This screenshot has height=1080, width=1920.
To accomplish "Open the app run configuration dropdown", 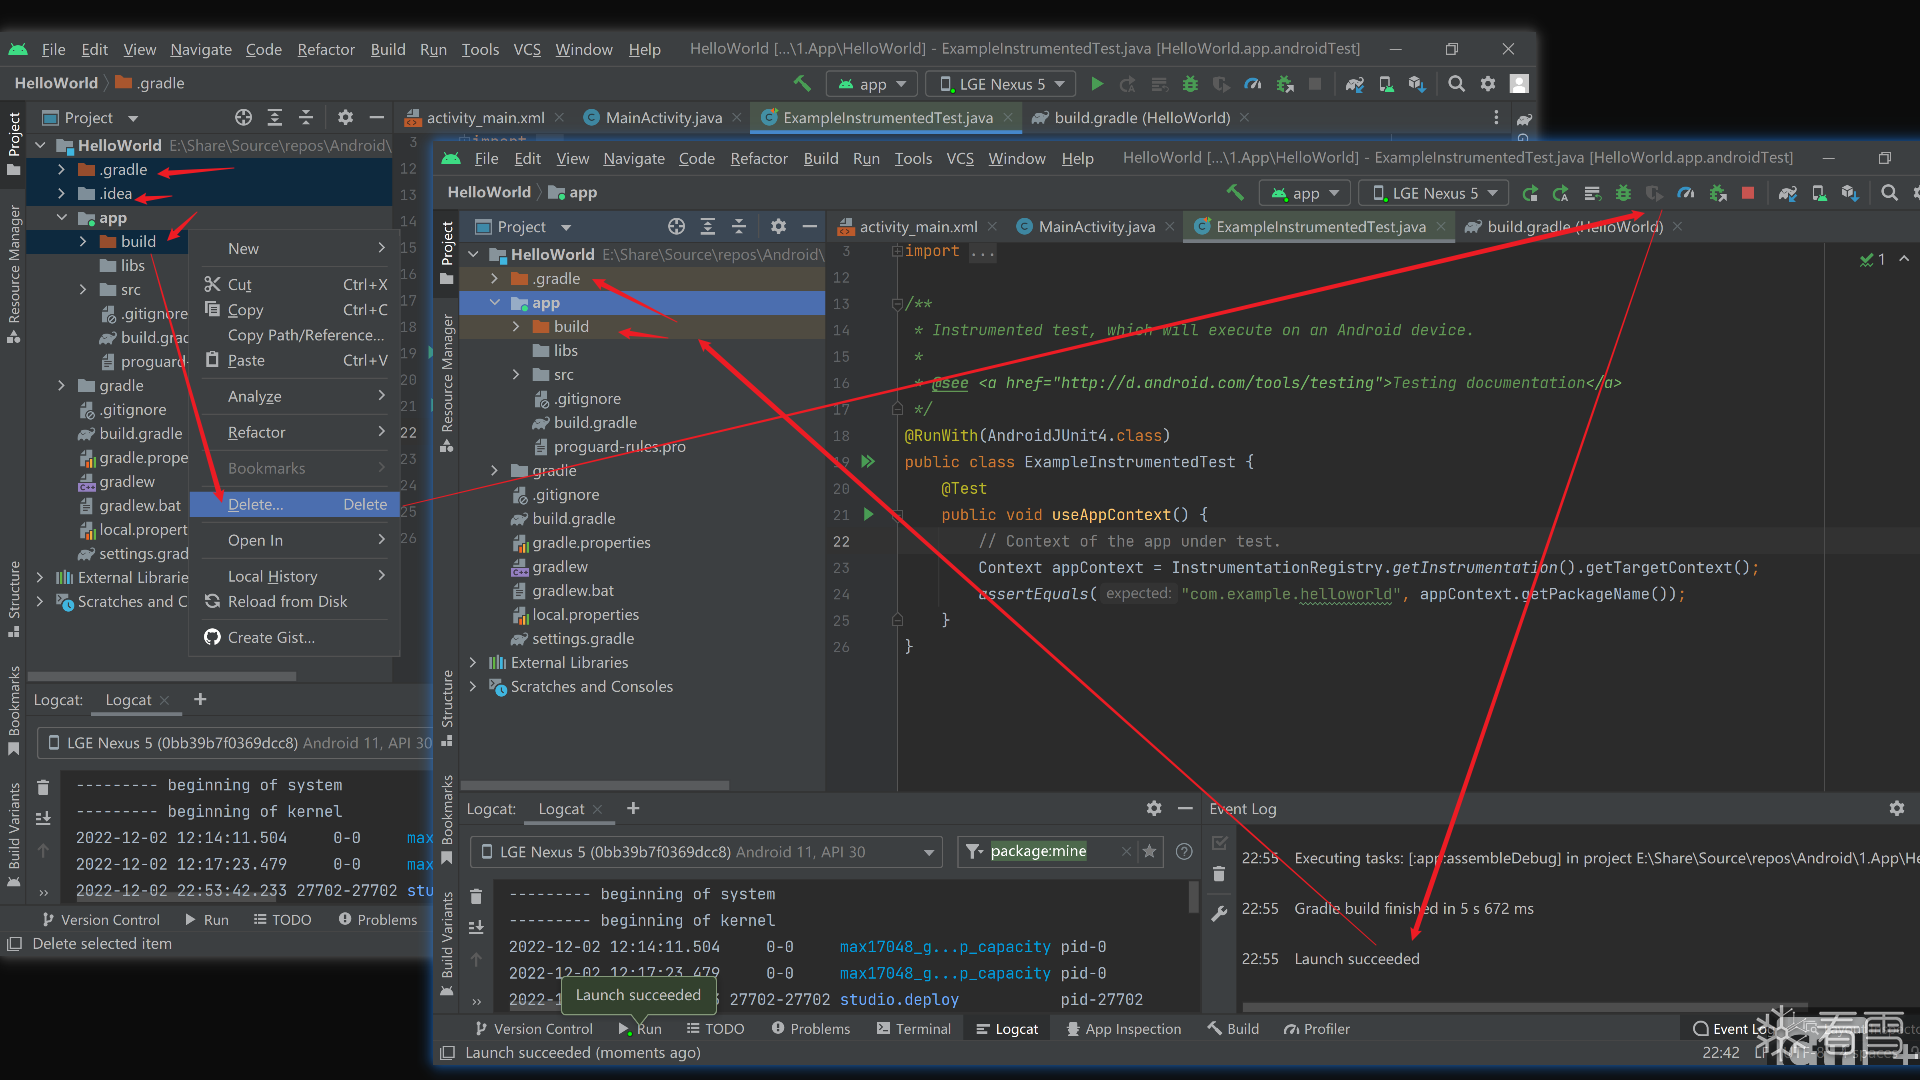I will (1305, 193).
